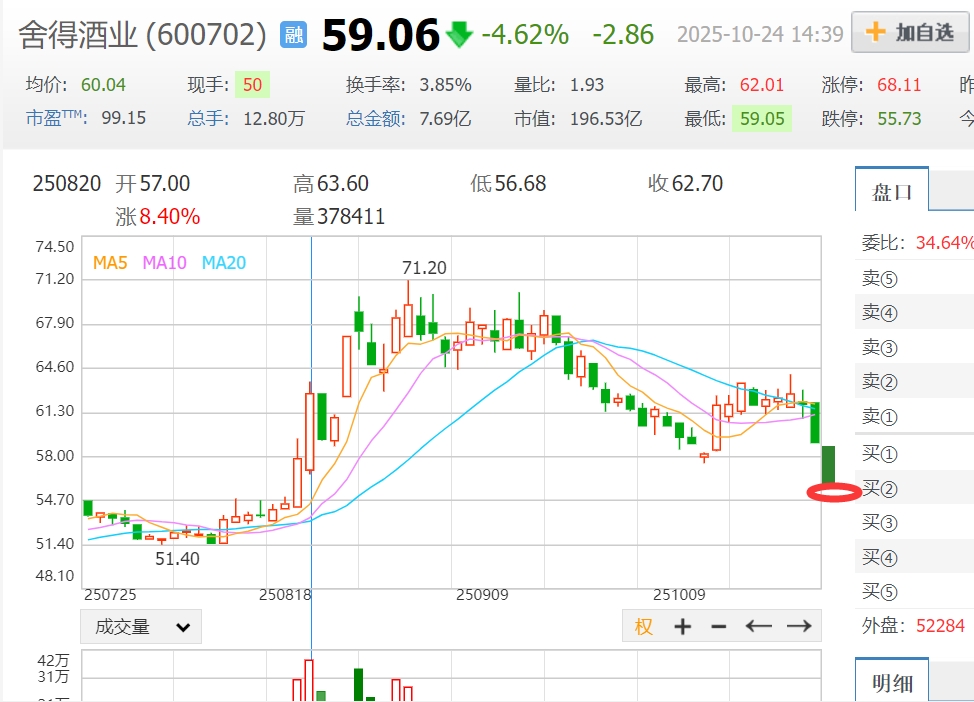
Task: Add stock with 加自选 button
Action: click(x=910, y=32)
